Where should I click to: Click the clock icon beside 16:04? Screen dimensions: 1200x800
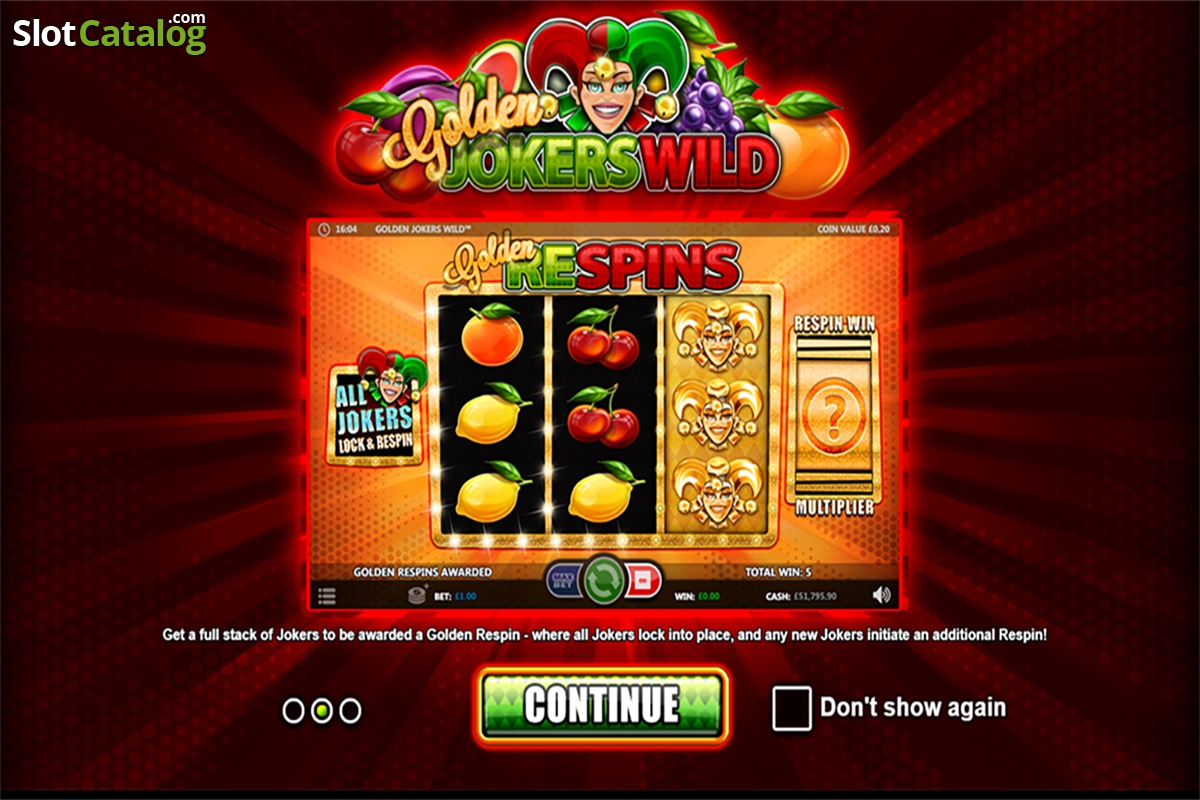[x=324, y=229]
